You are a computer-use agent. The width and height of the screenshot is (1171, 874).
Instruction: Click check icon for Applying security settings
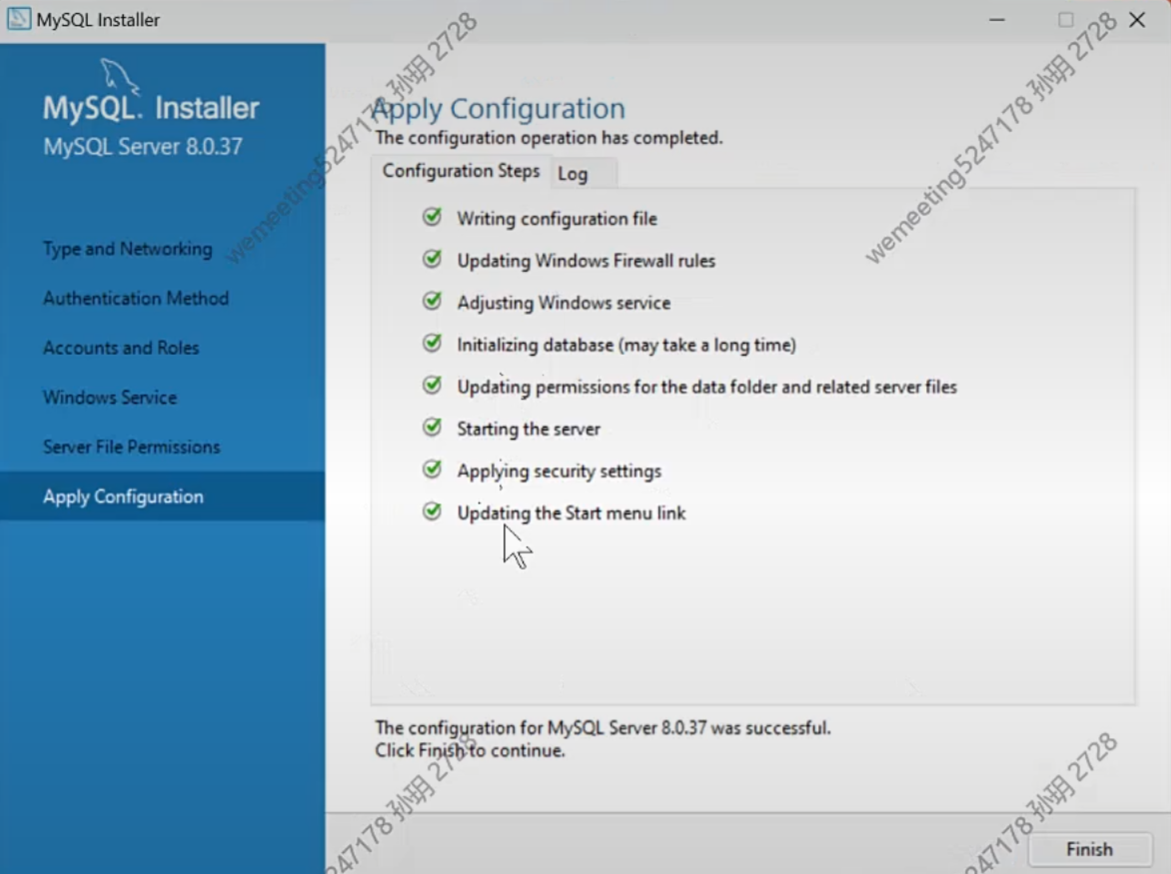[x=432, y=468]
